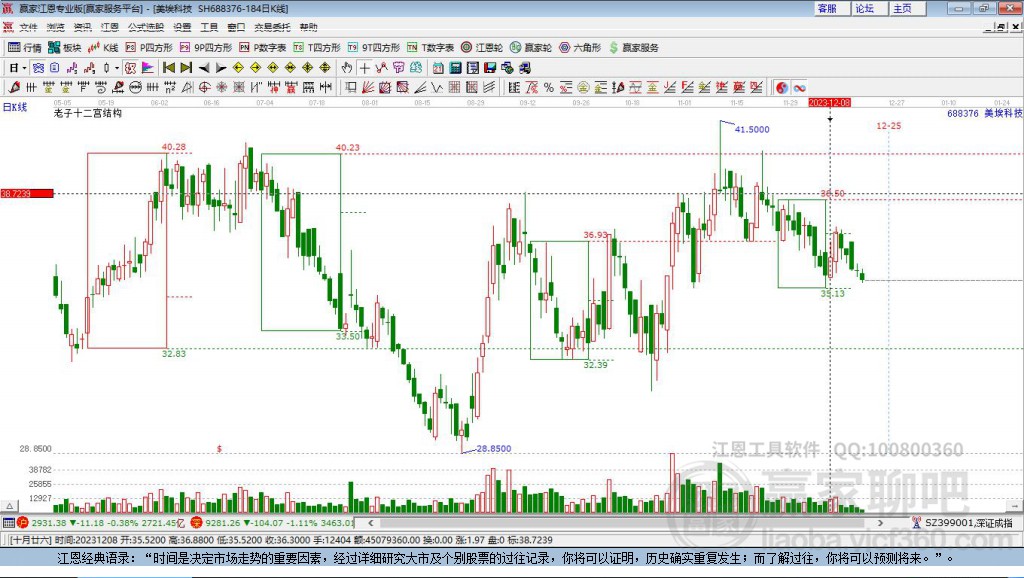Open the 资讯 menu
This screenshot has width=1024, height=578.
(x=83, y=27)
